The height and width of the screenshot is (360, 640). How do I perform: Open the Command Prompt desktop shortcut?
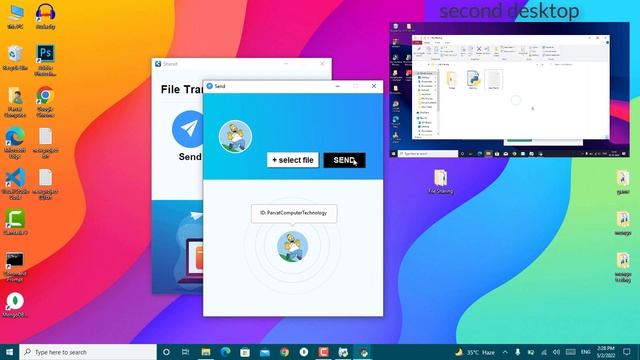click(x=15, y=267)
